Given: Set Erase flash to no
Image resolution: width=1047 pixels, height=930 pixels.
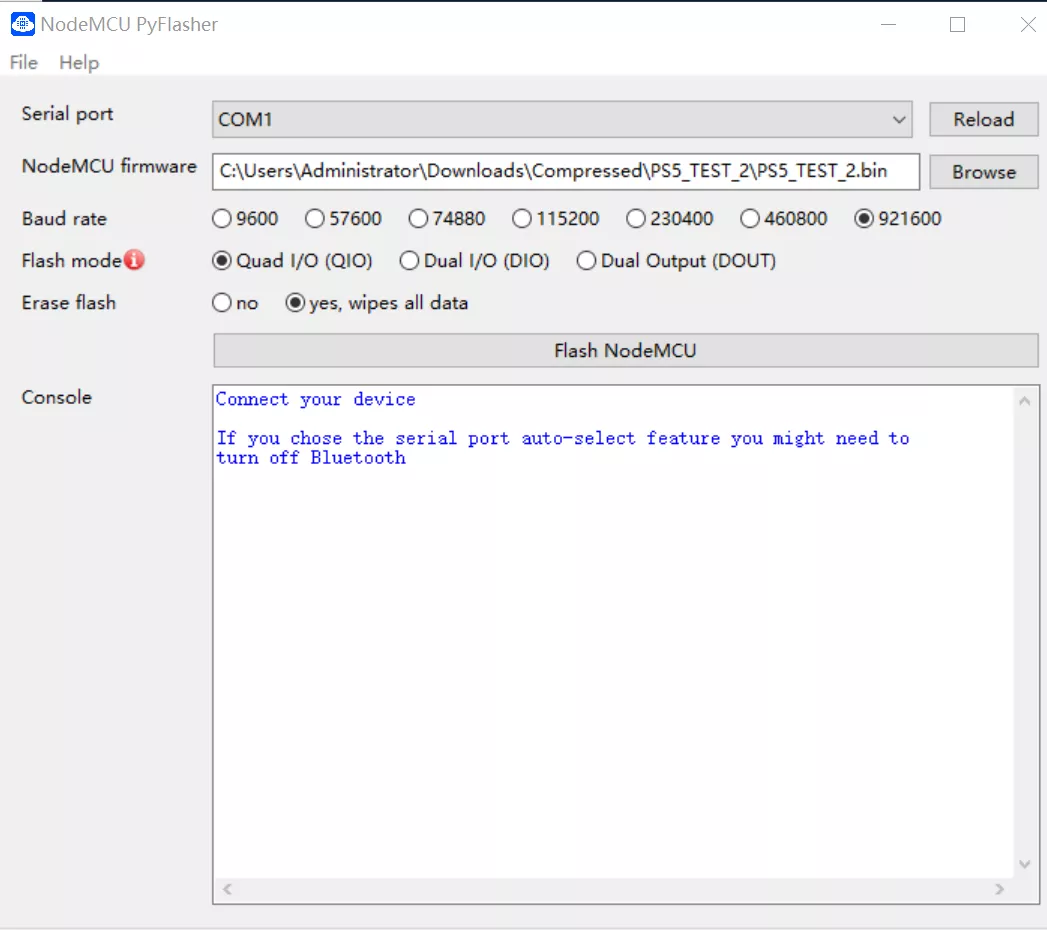Looking at the screenshot, I should [x=222, y=303].
